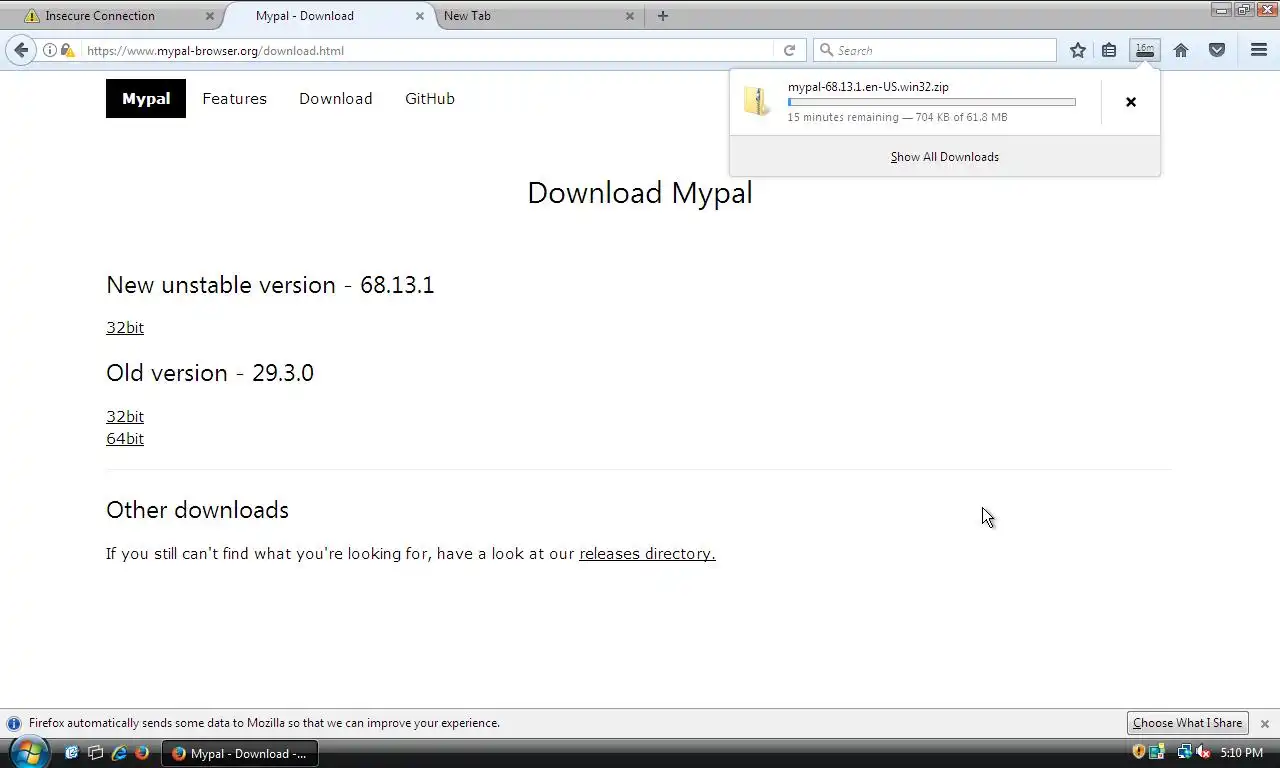1280x768 pixels.
Task: Go back with the browser back arrow
Action: (x=21, y=50)
